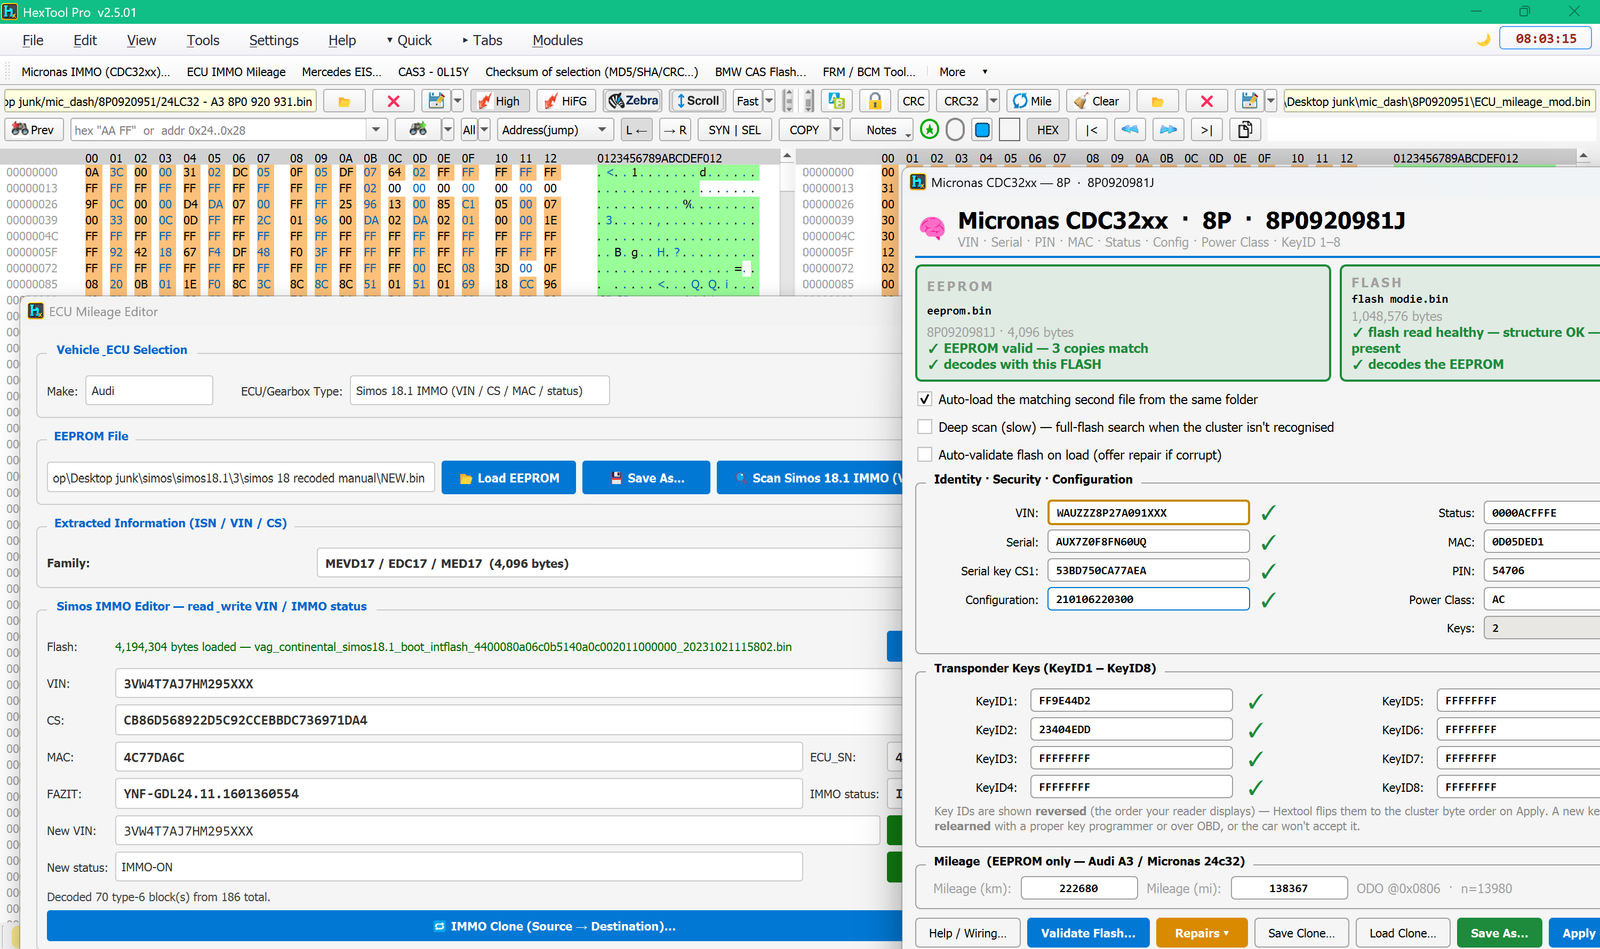Click the compare A/B icon
Screen dimensions: 1600x949
pos(837,101)
